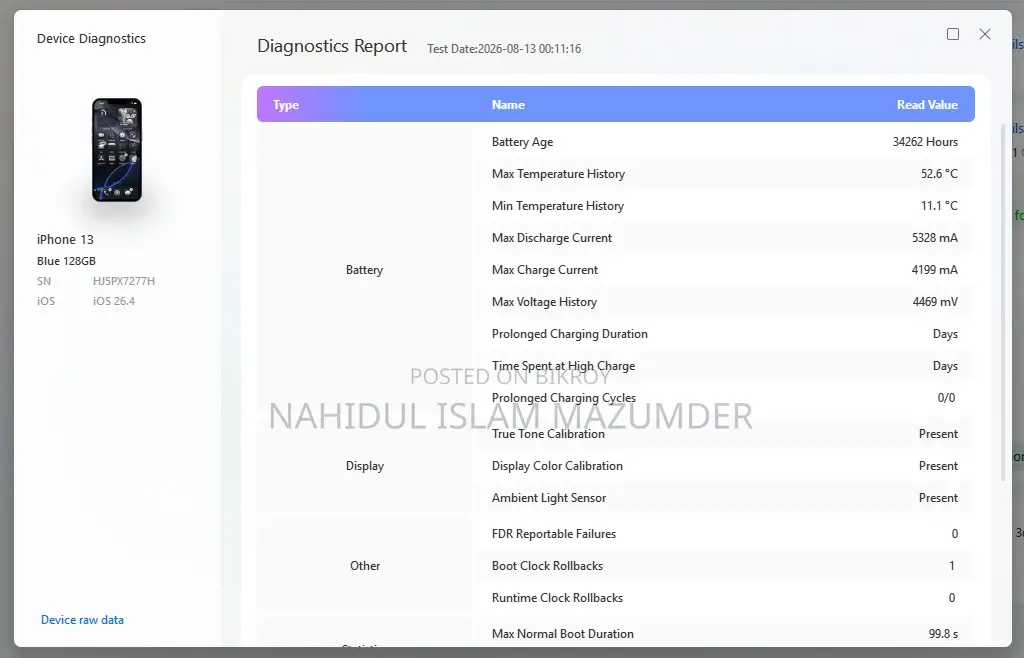Click the Read Value column header

927,104
